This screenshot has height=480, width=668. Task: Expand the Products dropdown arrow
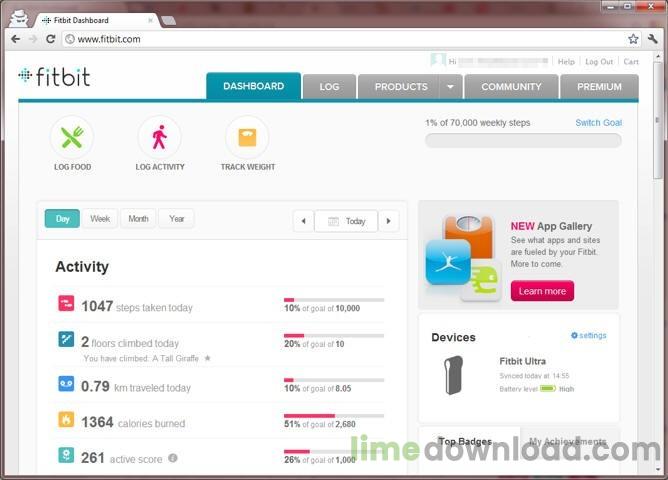450,87
